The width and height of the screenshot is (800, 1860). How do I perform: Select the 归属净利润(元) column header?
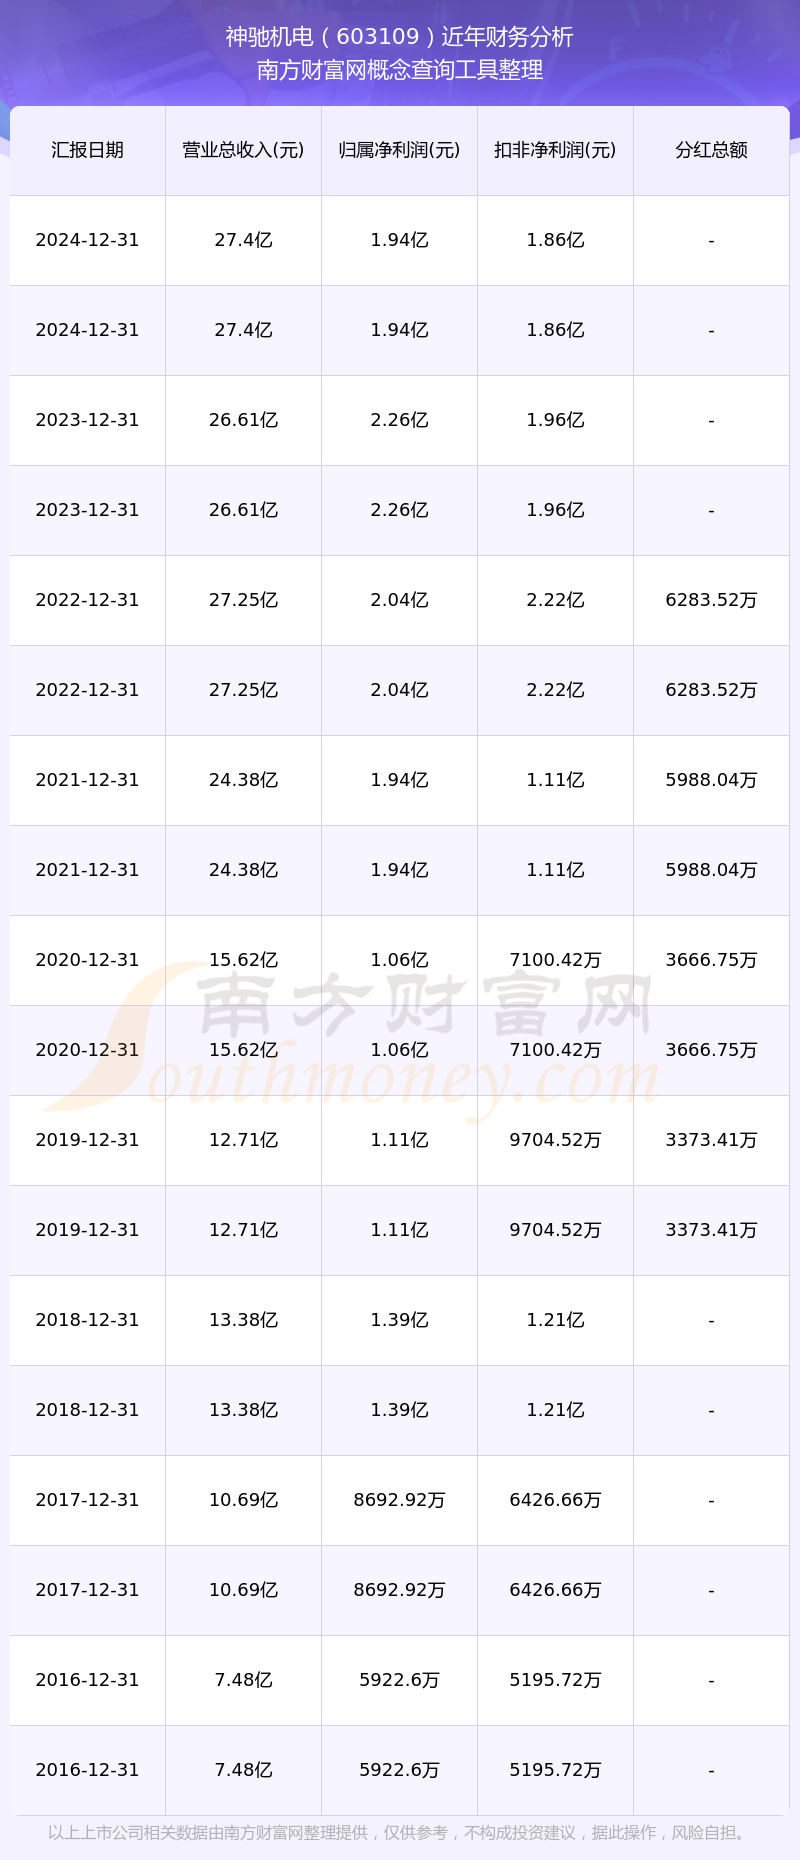(x=399, y=150)
